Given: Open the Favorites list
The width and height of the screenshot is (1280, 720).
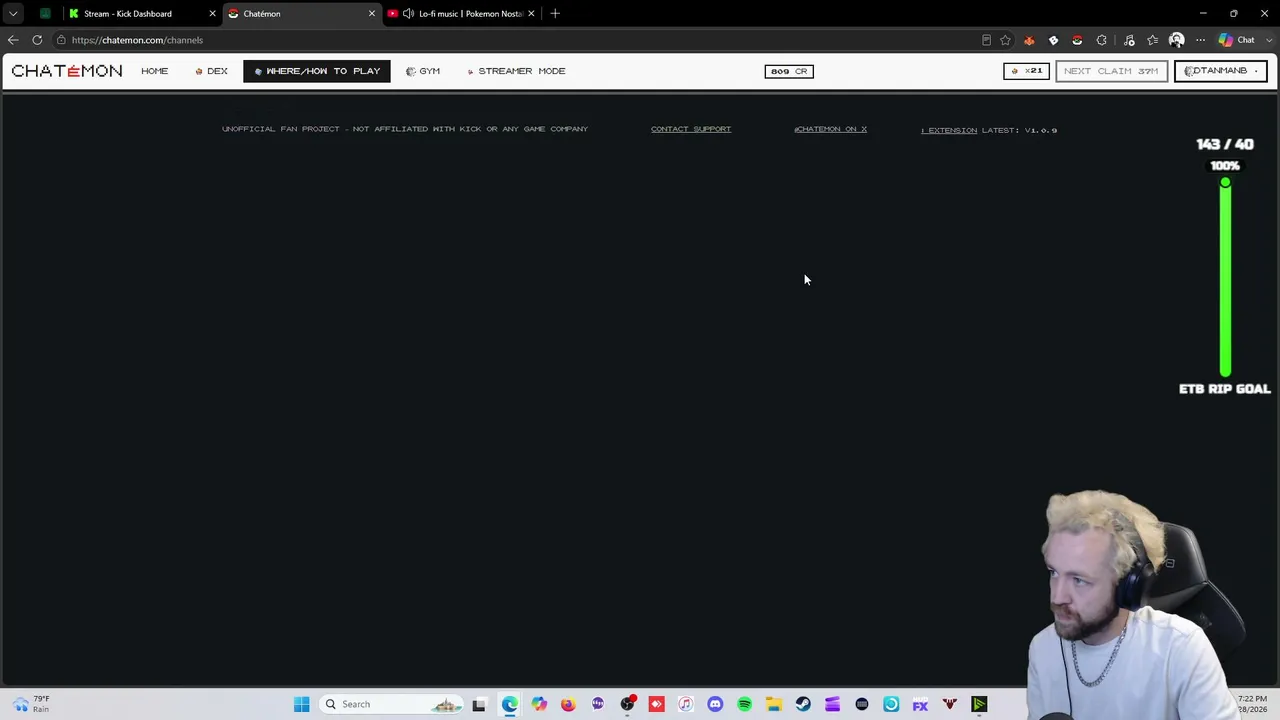Looking at the screenshot, I should pyautogui.click(x=1153, y=40).
